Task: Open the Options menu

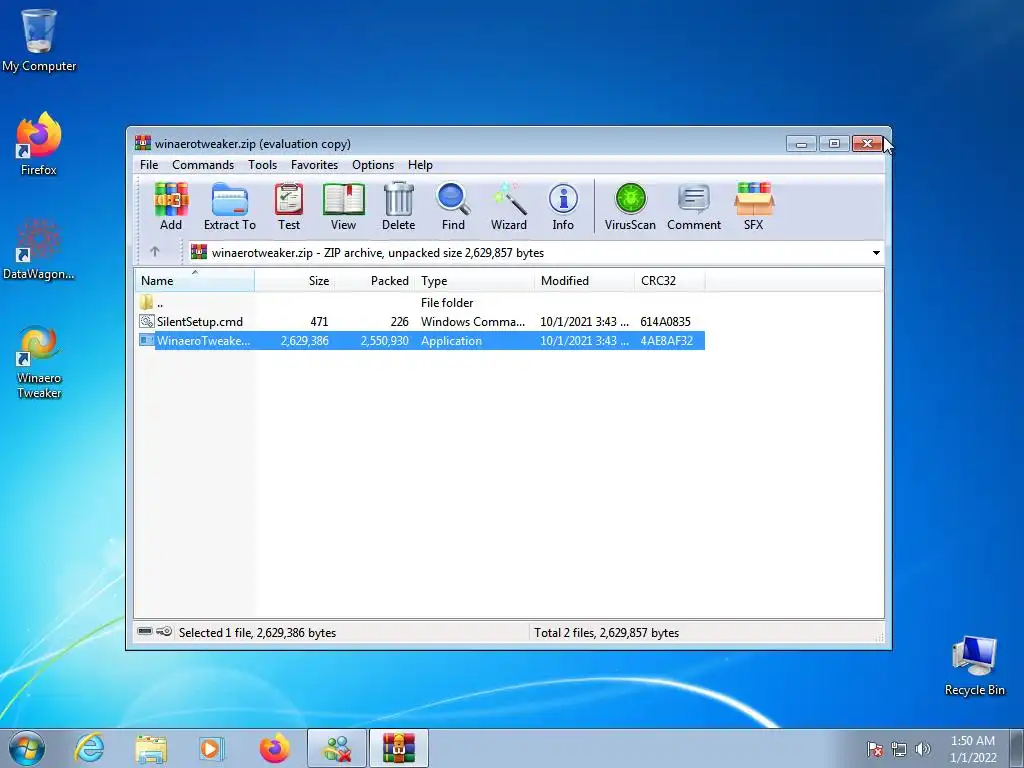Action: point(373,165)
